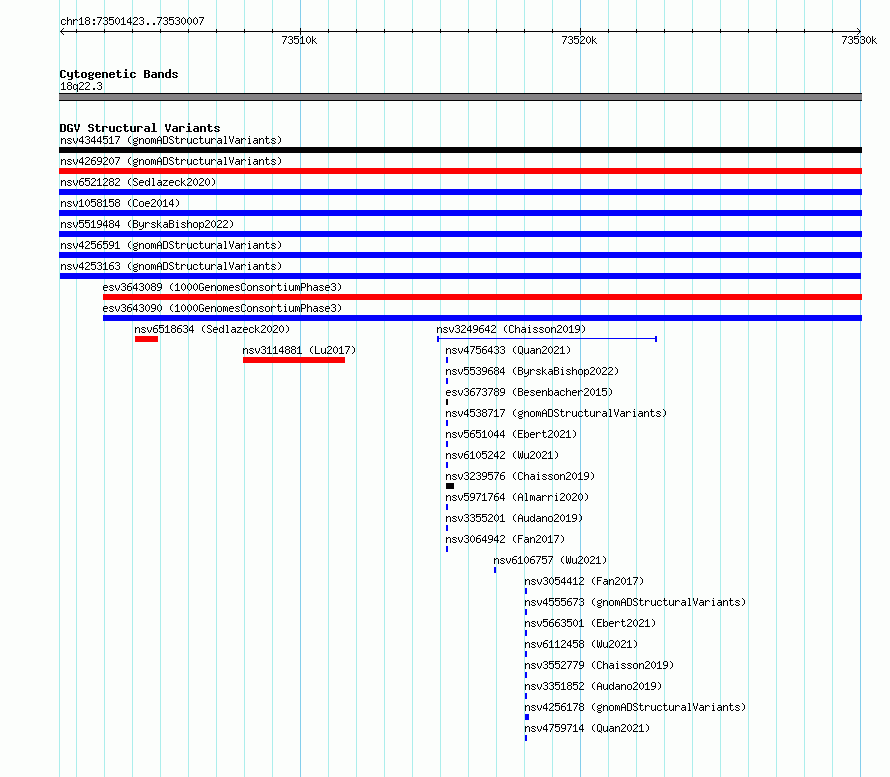Image resolution: width=890 pixels, height=777 pixels.
Task: Click the nsv6521282 (Sedlazeck2020) label
Action: [x=138, y=182]
